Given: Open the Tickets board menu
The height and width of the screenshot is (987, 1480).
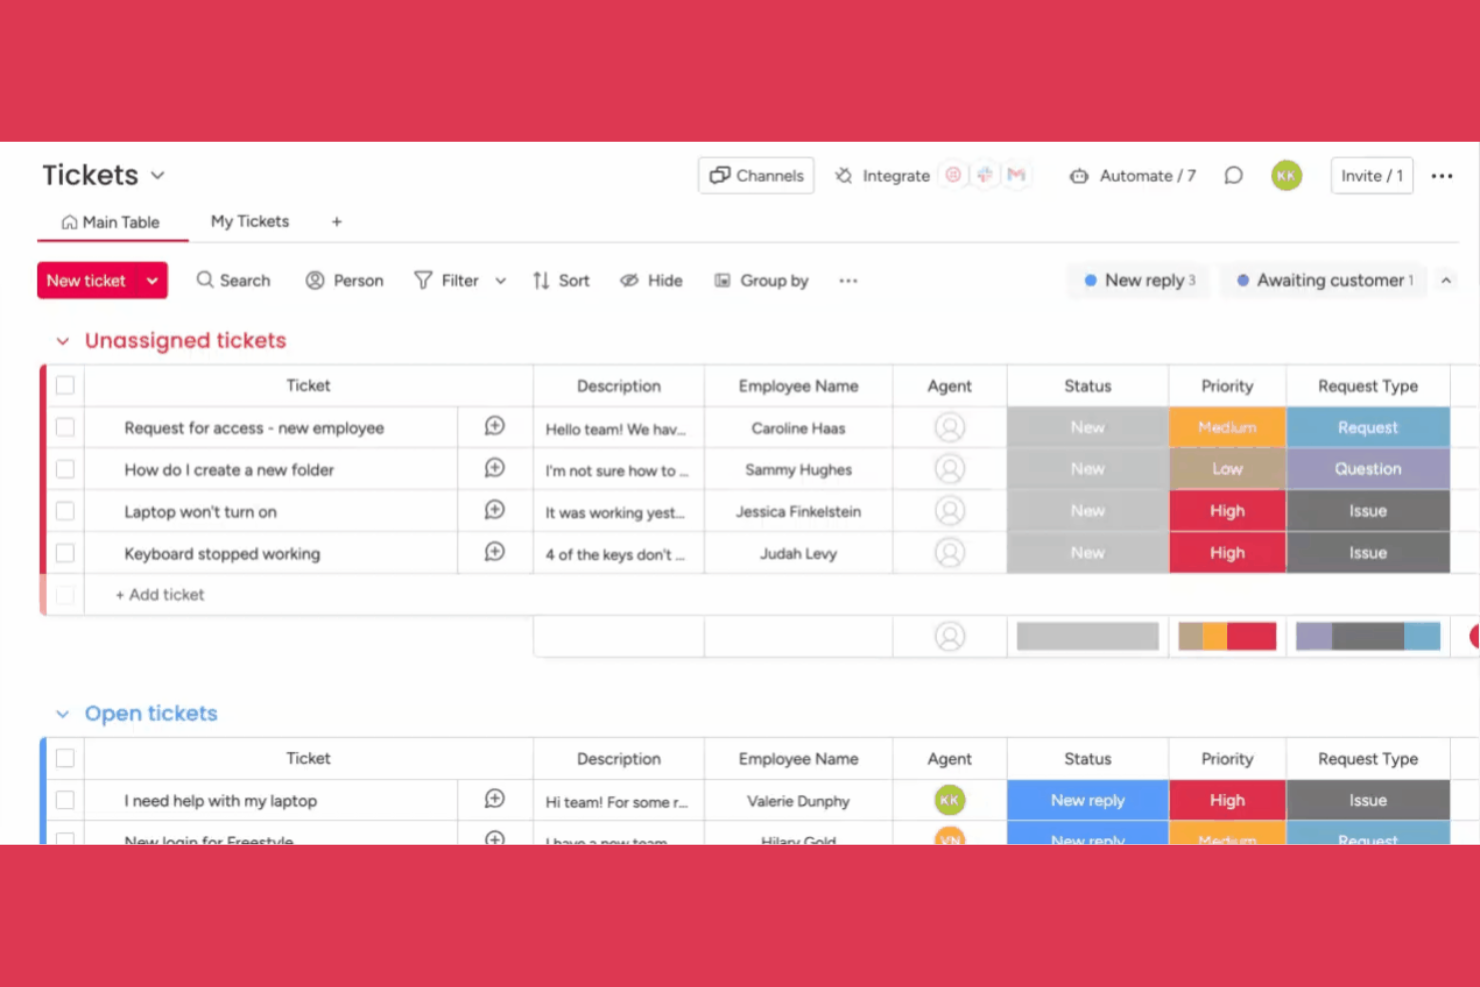Looking at the screenshot, I should (x=157, y=175).
